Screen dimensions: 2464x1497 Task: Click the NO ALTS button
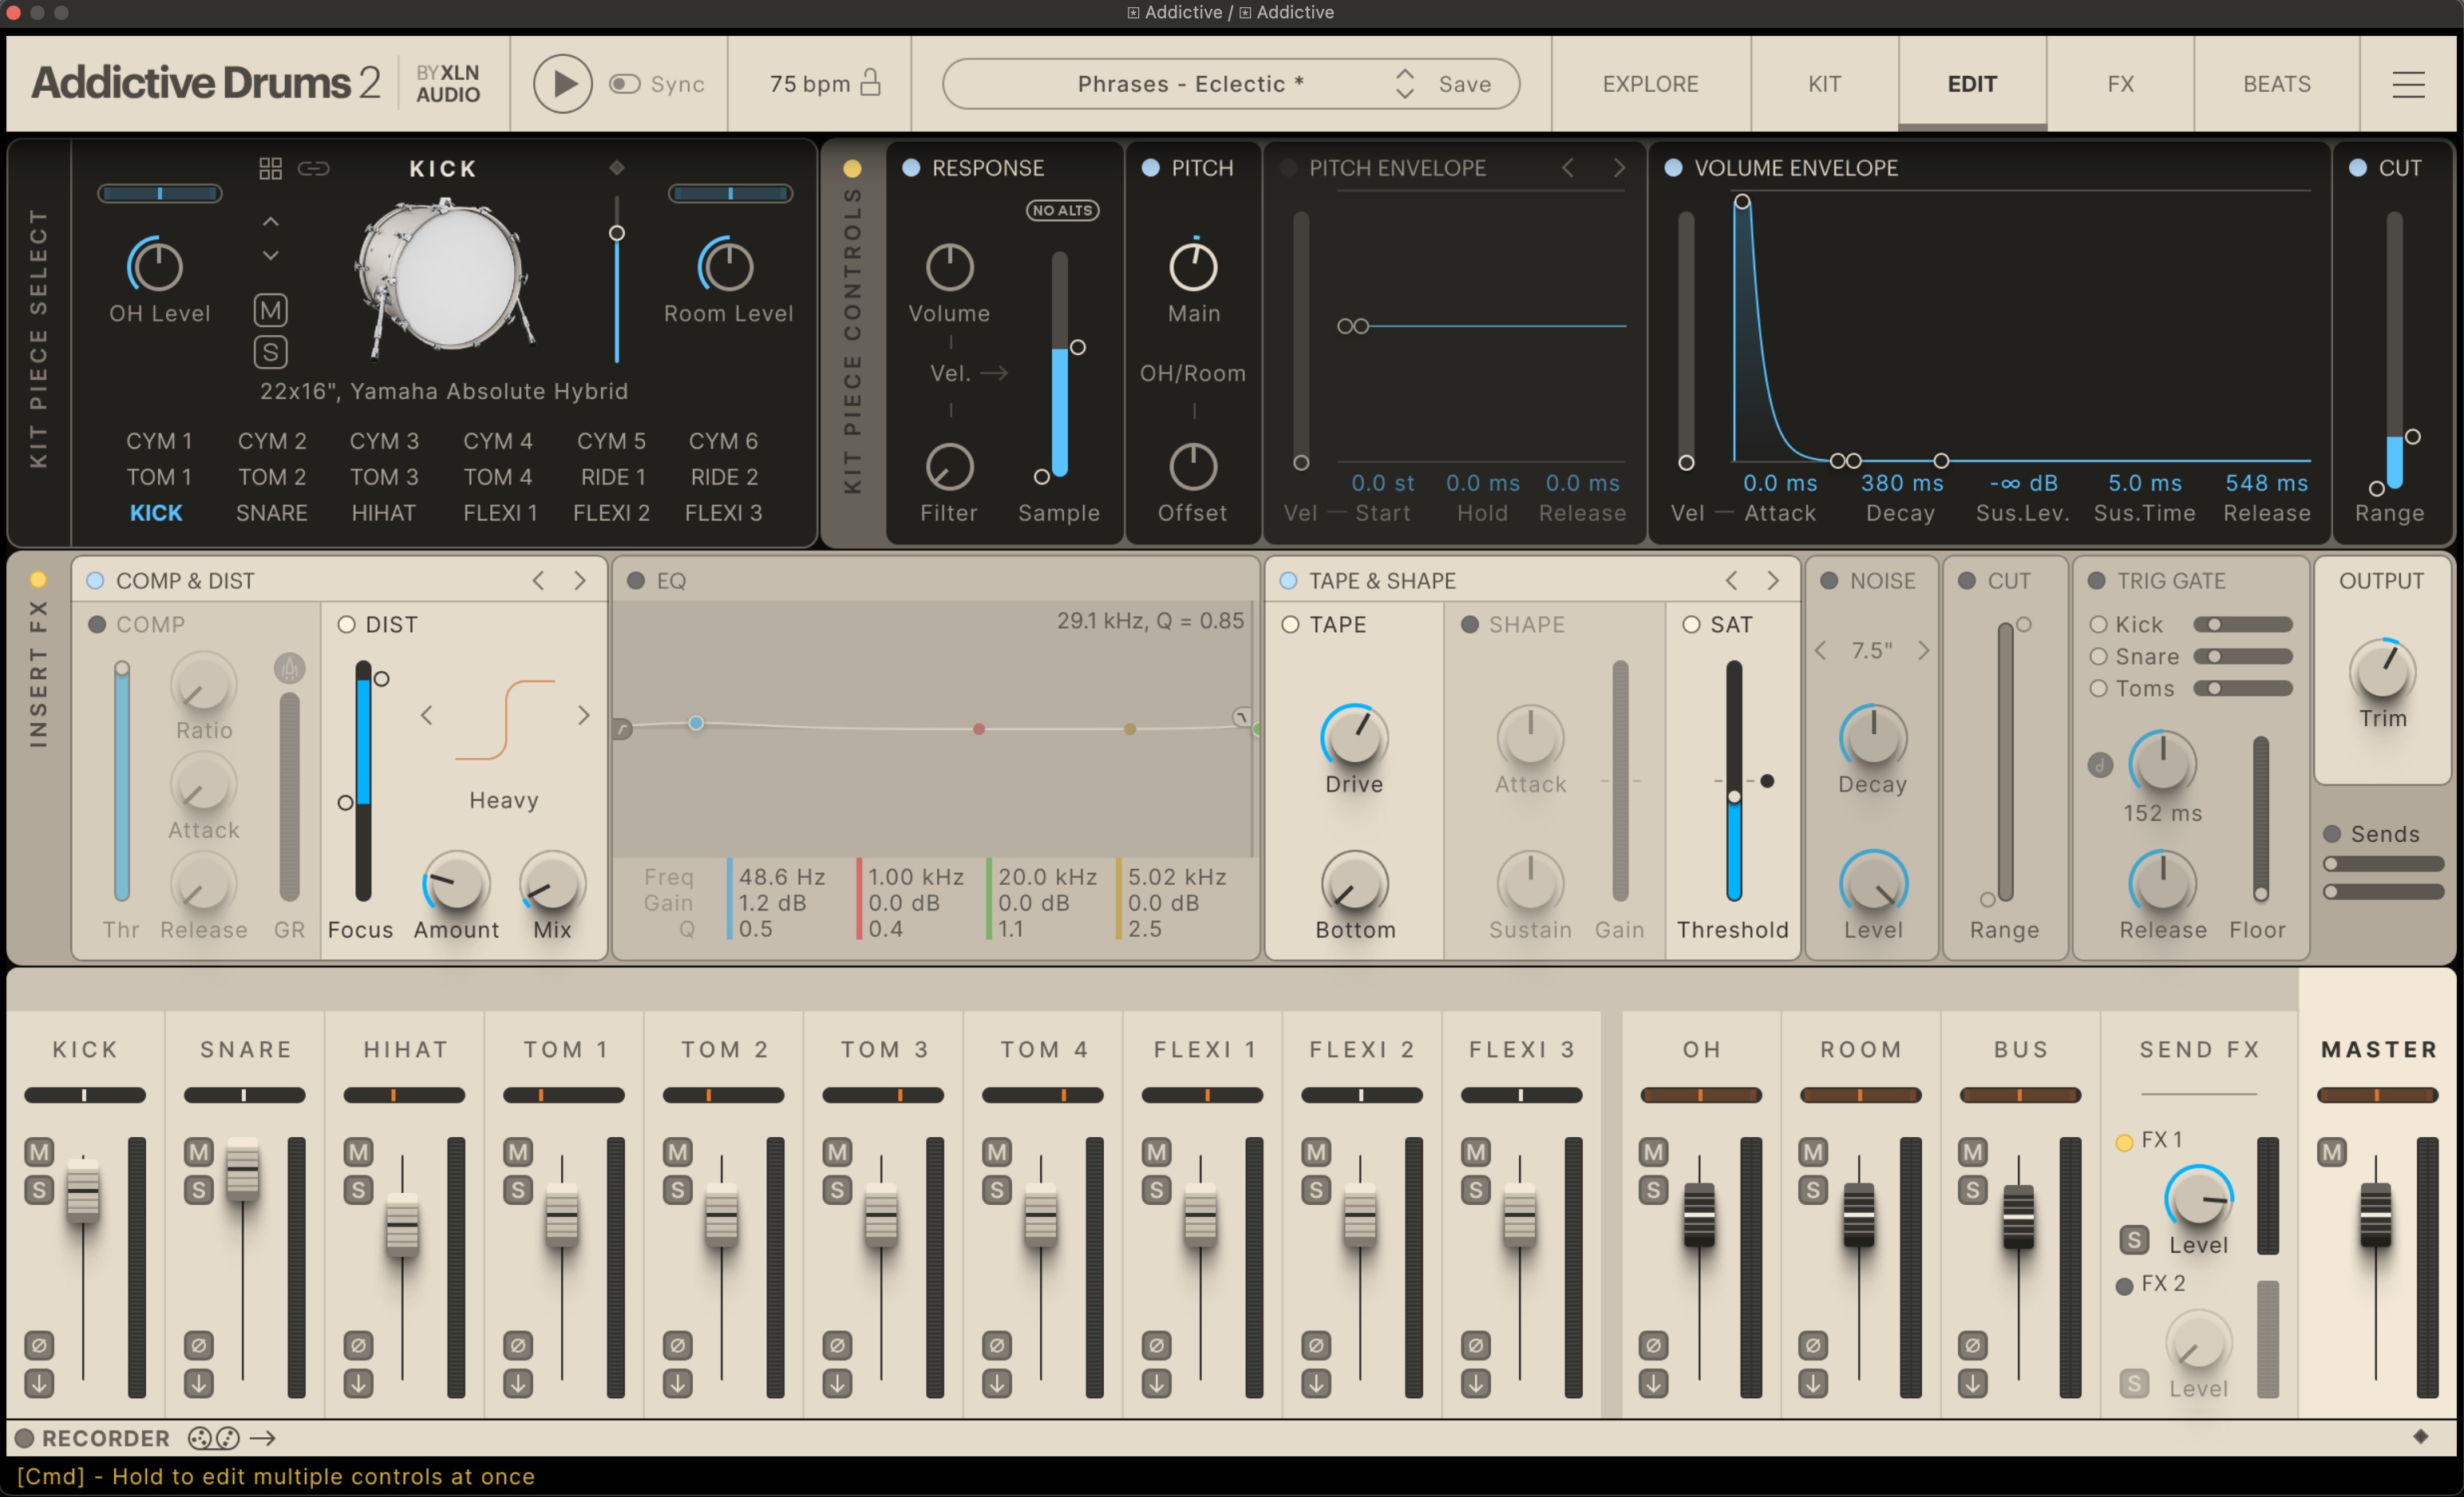(1062, 210)
